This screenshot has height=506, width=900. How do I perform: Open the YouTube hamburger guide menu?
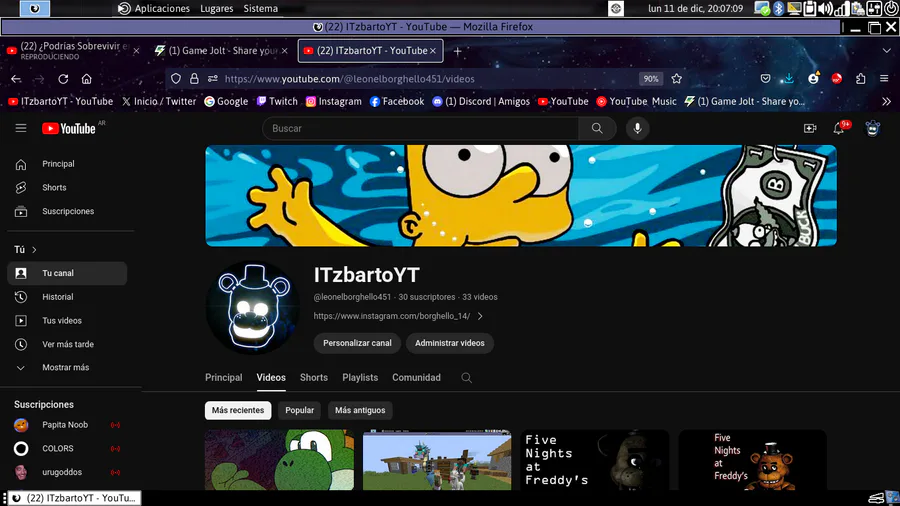(21, 129)
